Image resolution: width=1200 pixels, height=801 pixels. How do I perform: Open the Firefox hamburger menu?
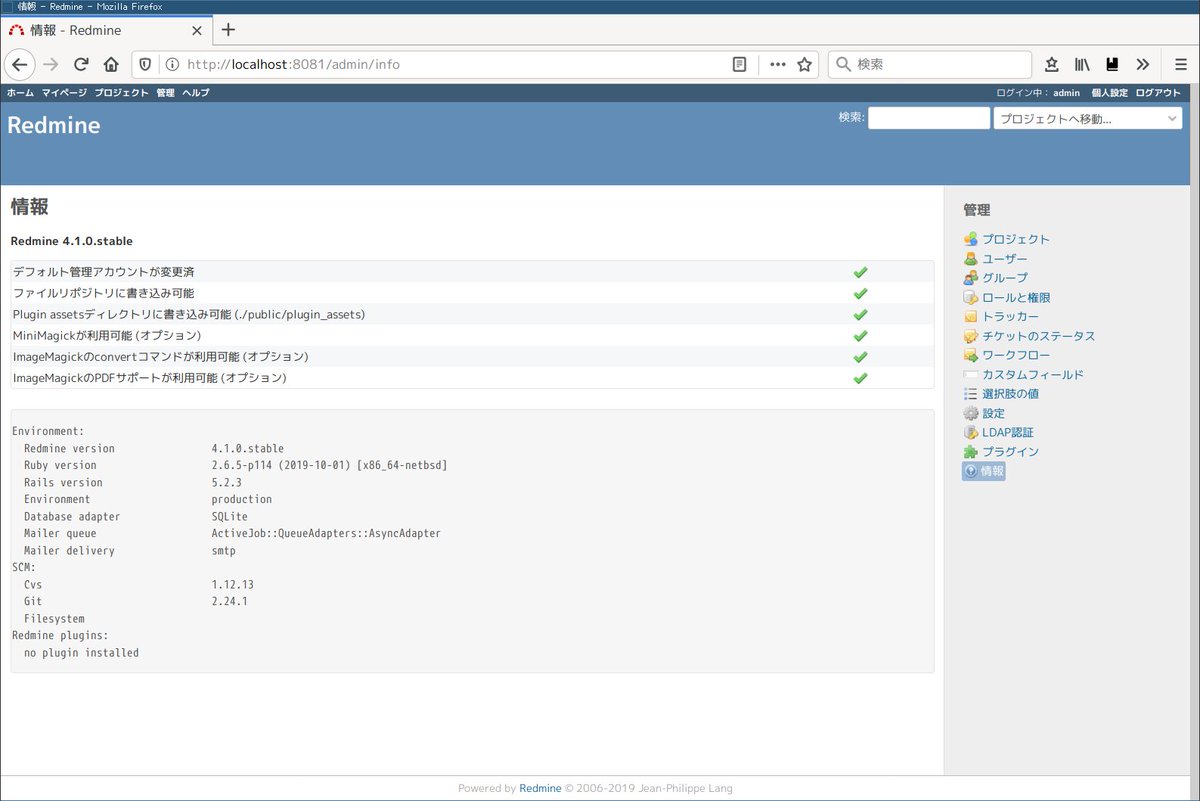click(x=1181, y=64)
